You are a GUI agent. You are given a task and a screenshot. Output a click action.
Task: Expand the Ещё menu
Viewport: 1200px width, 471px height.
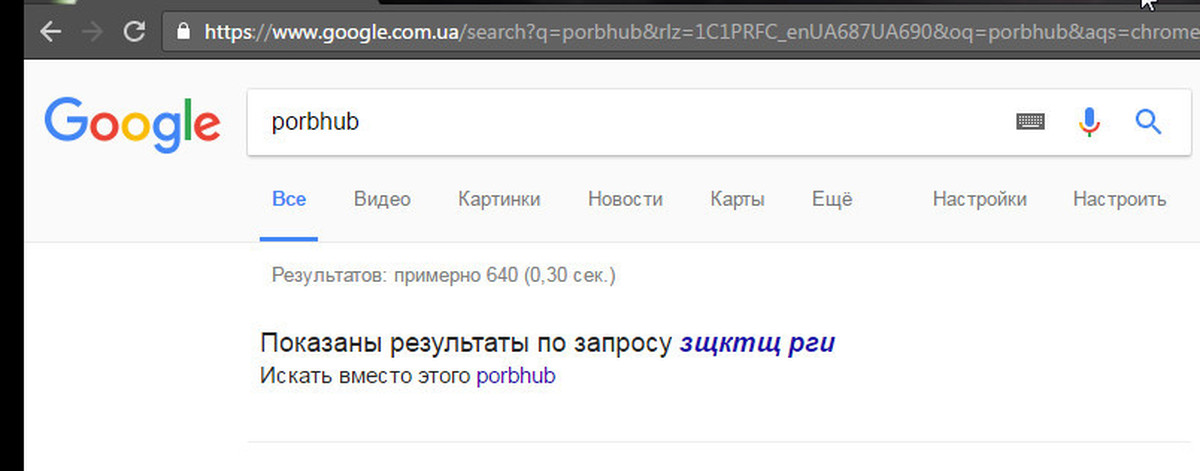832,199
